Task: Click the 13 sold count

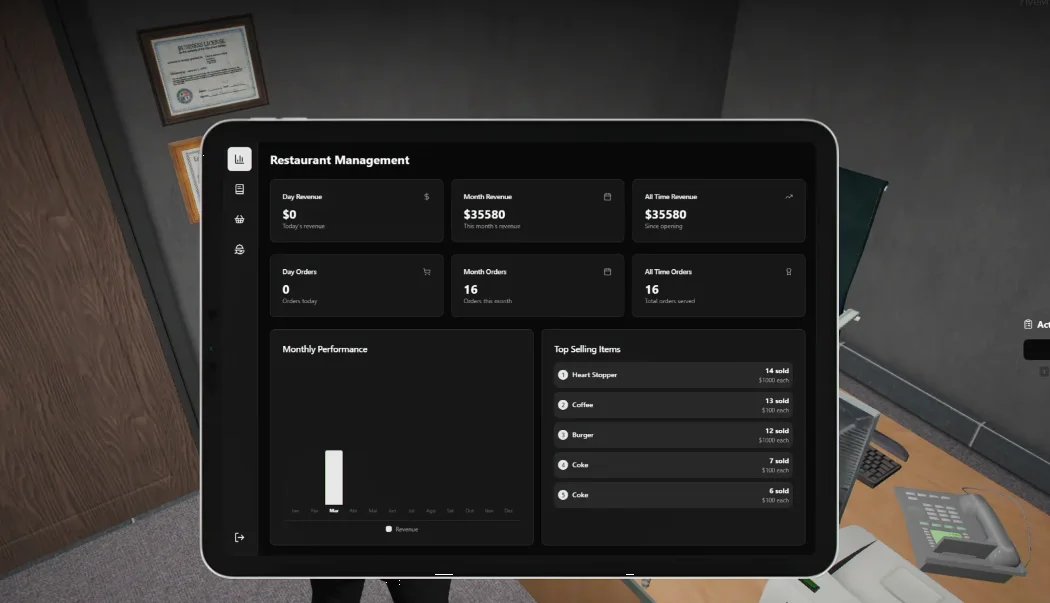Action: (777, 401)
